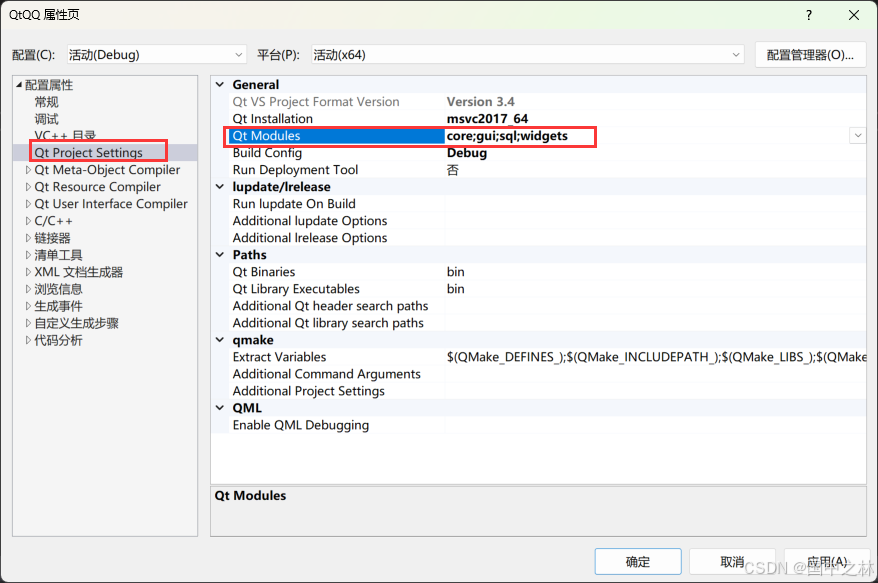Viewport: 878px width, 583px height.
Task: Select 代码分析 tree item
Action: 58,340
